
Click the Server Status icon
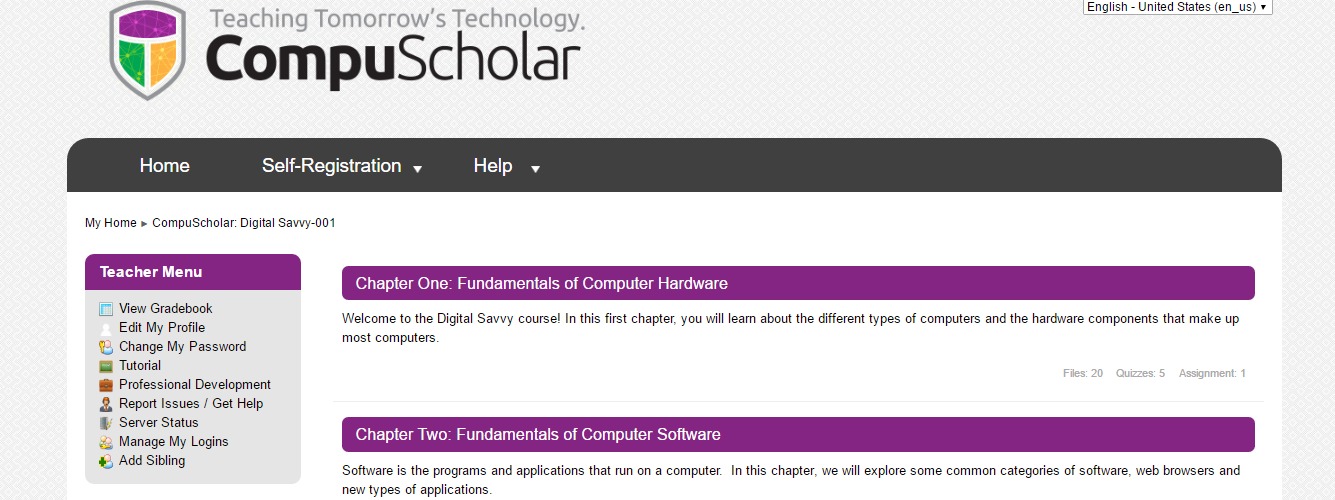(106, 423)
